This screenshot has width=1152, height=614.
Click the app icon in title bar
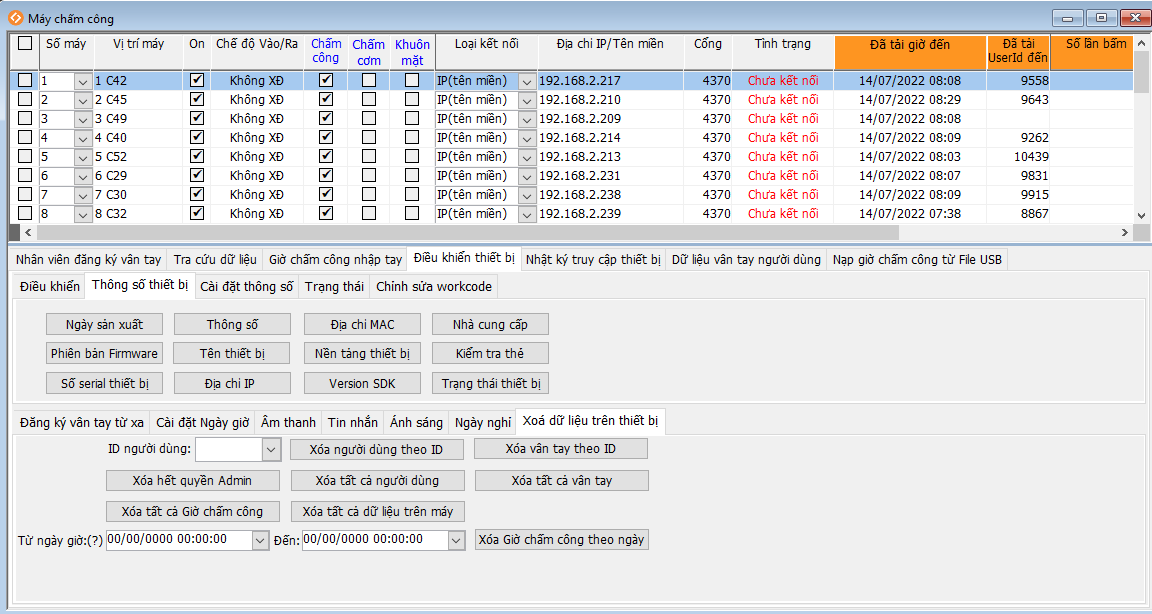click(15, 18)
